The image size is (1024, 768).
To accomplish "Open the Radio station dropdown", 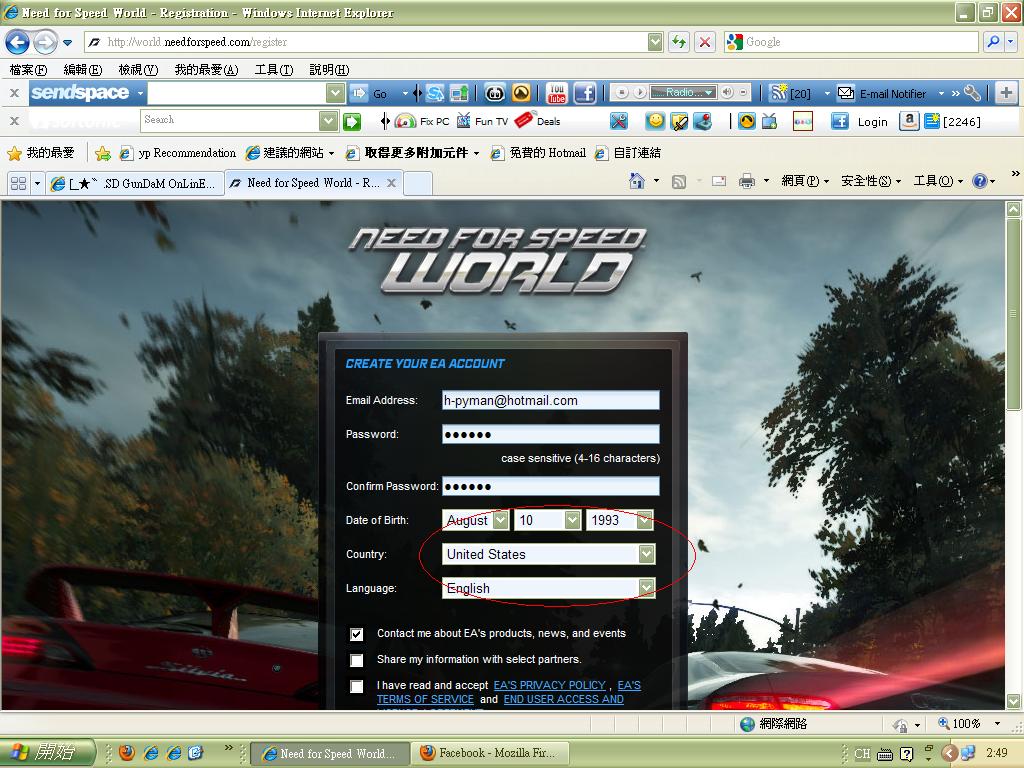I will pyautogui.click(x=709, y=93).
